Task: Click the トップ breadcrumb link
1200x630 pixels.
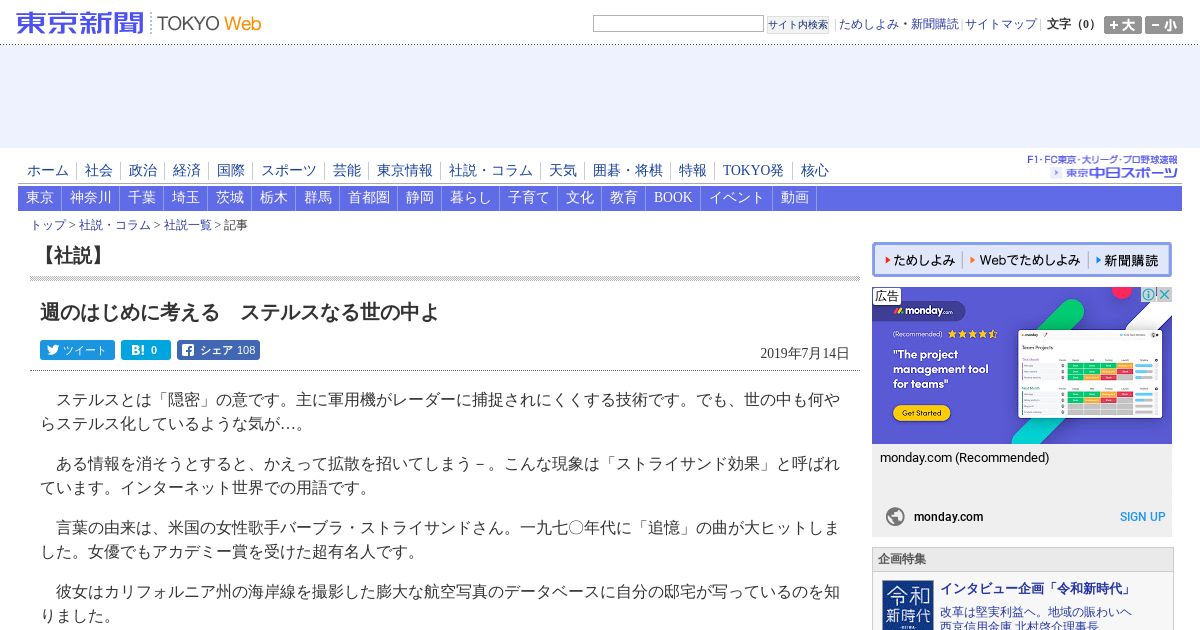Action: [48, 225]
